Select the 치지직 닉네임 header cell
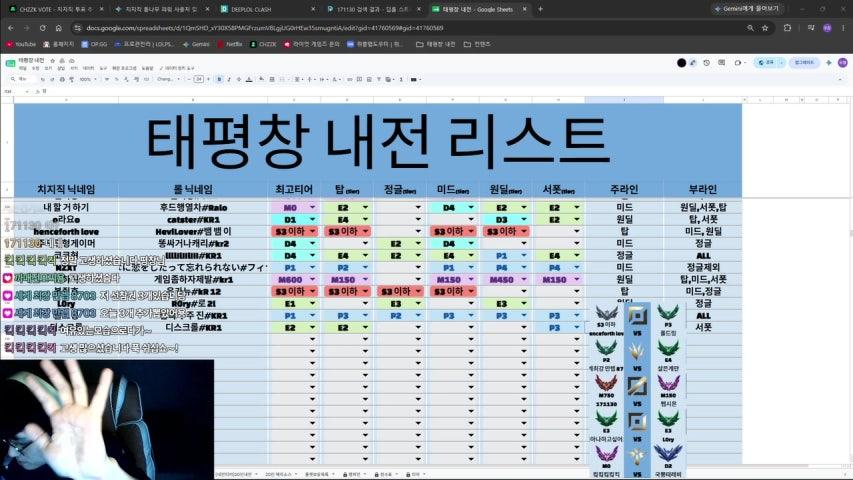Viewport: 853px width, 480px height. coord(66,189)
